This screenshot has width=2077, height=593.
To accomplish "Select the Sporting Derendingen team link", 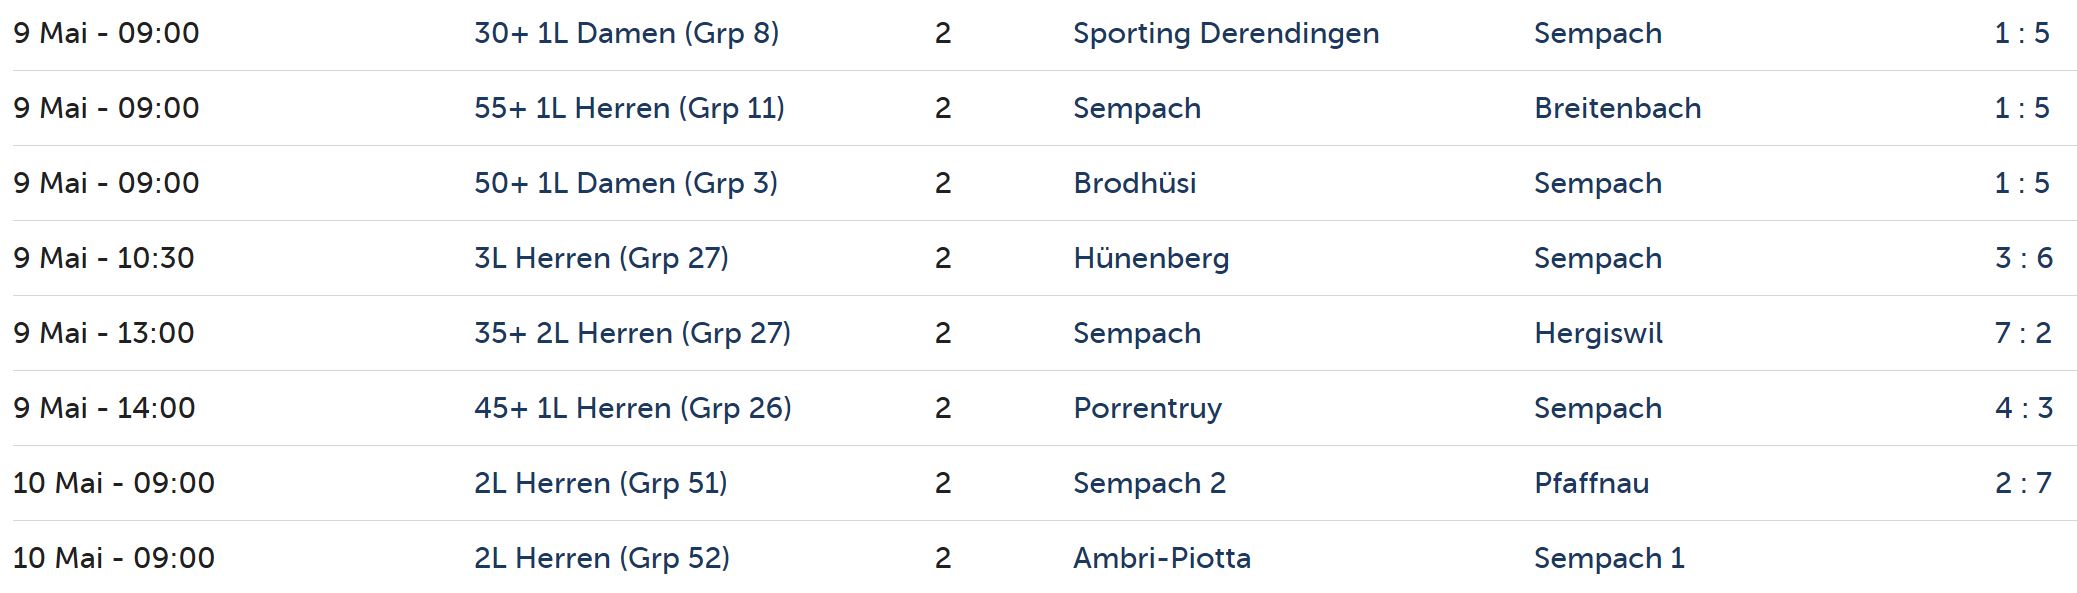I will pyautogui.click(x=1226, y=33).
